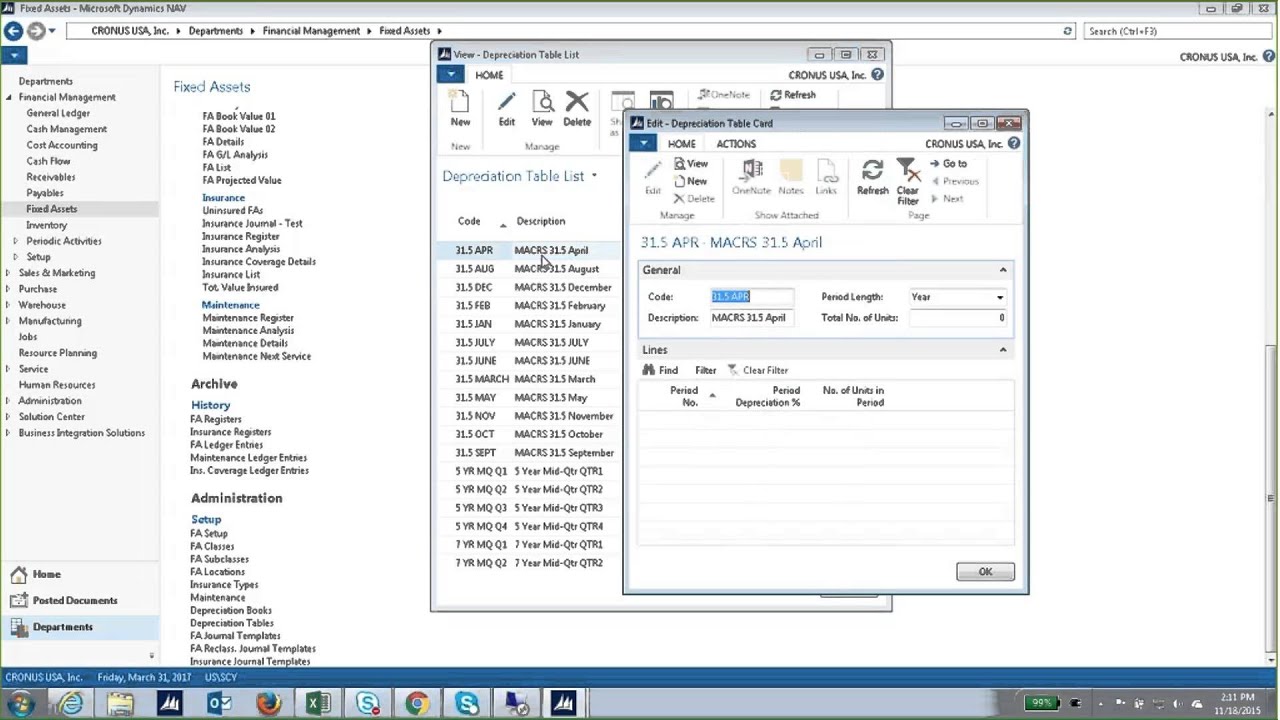This screenshot has height=720, width=1280.
Task: Open HOME tab in Depreciation Table List
Action: click(489, 75)
